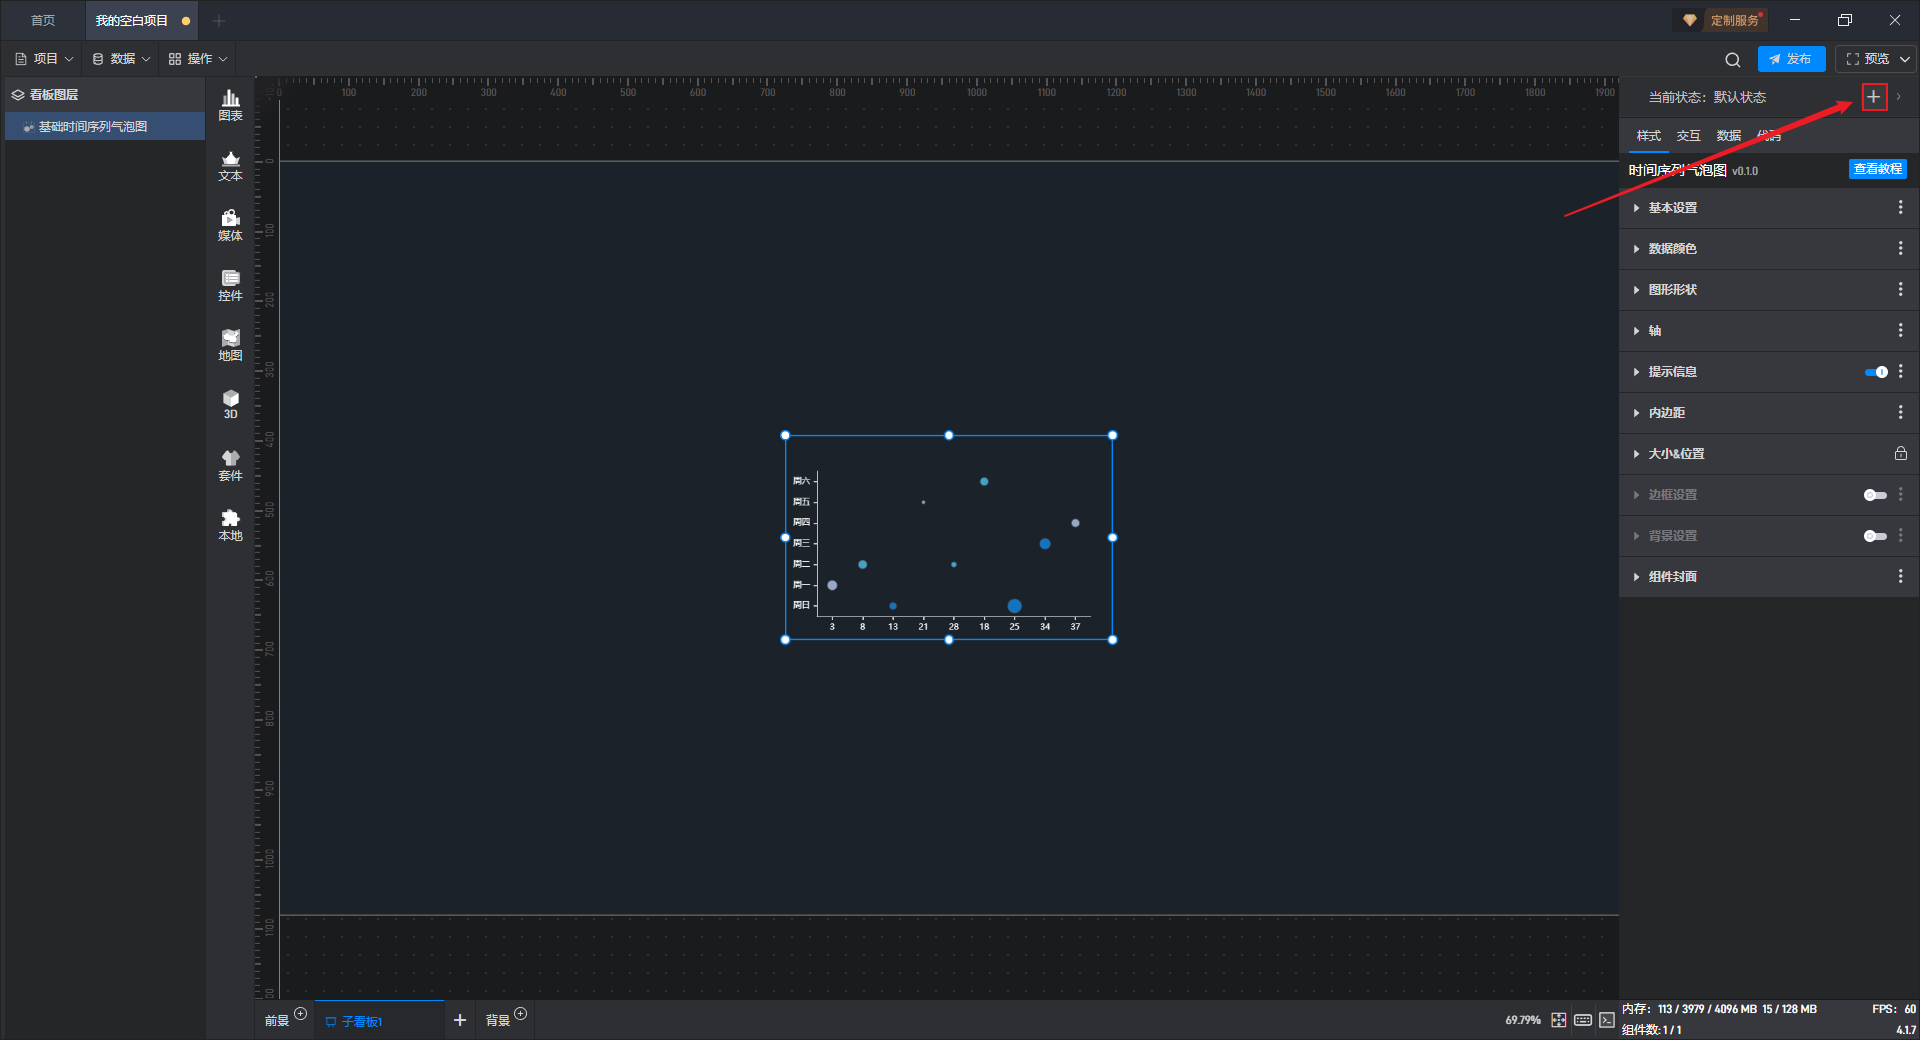Open the console icon in status bar
The height and width of the screenshot is (1040, 1920).
[x=1607, y=1020]
